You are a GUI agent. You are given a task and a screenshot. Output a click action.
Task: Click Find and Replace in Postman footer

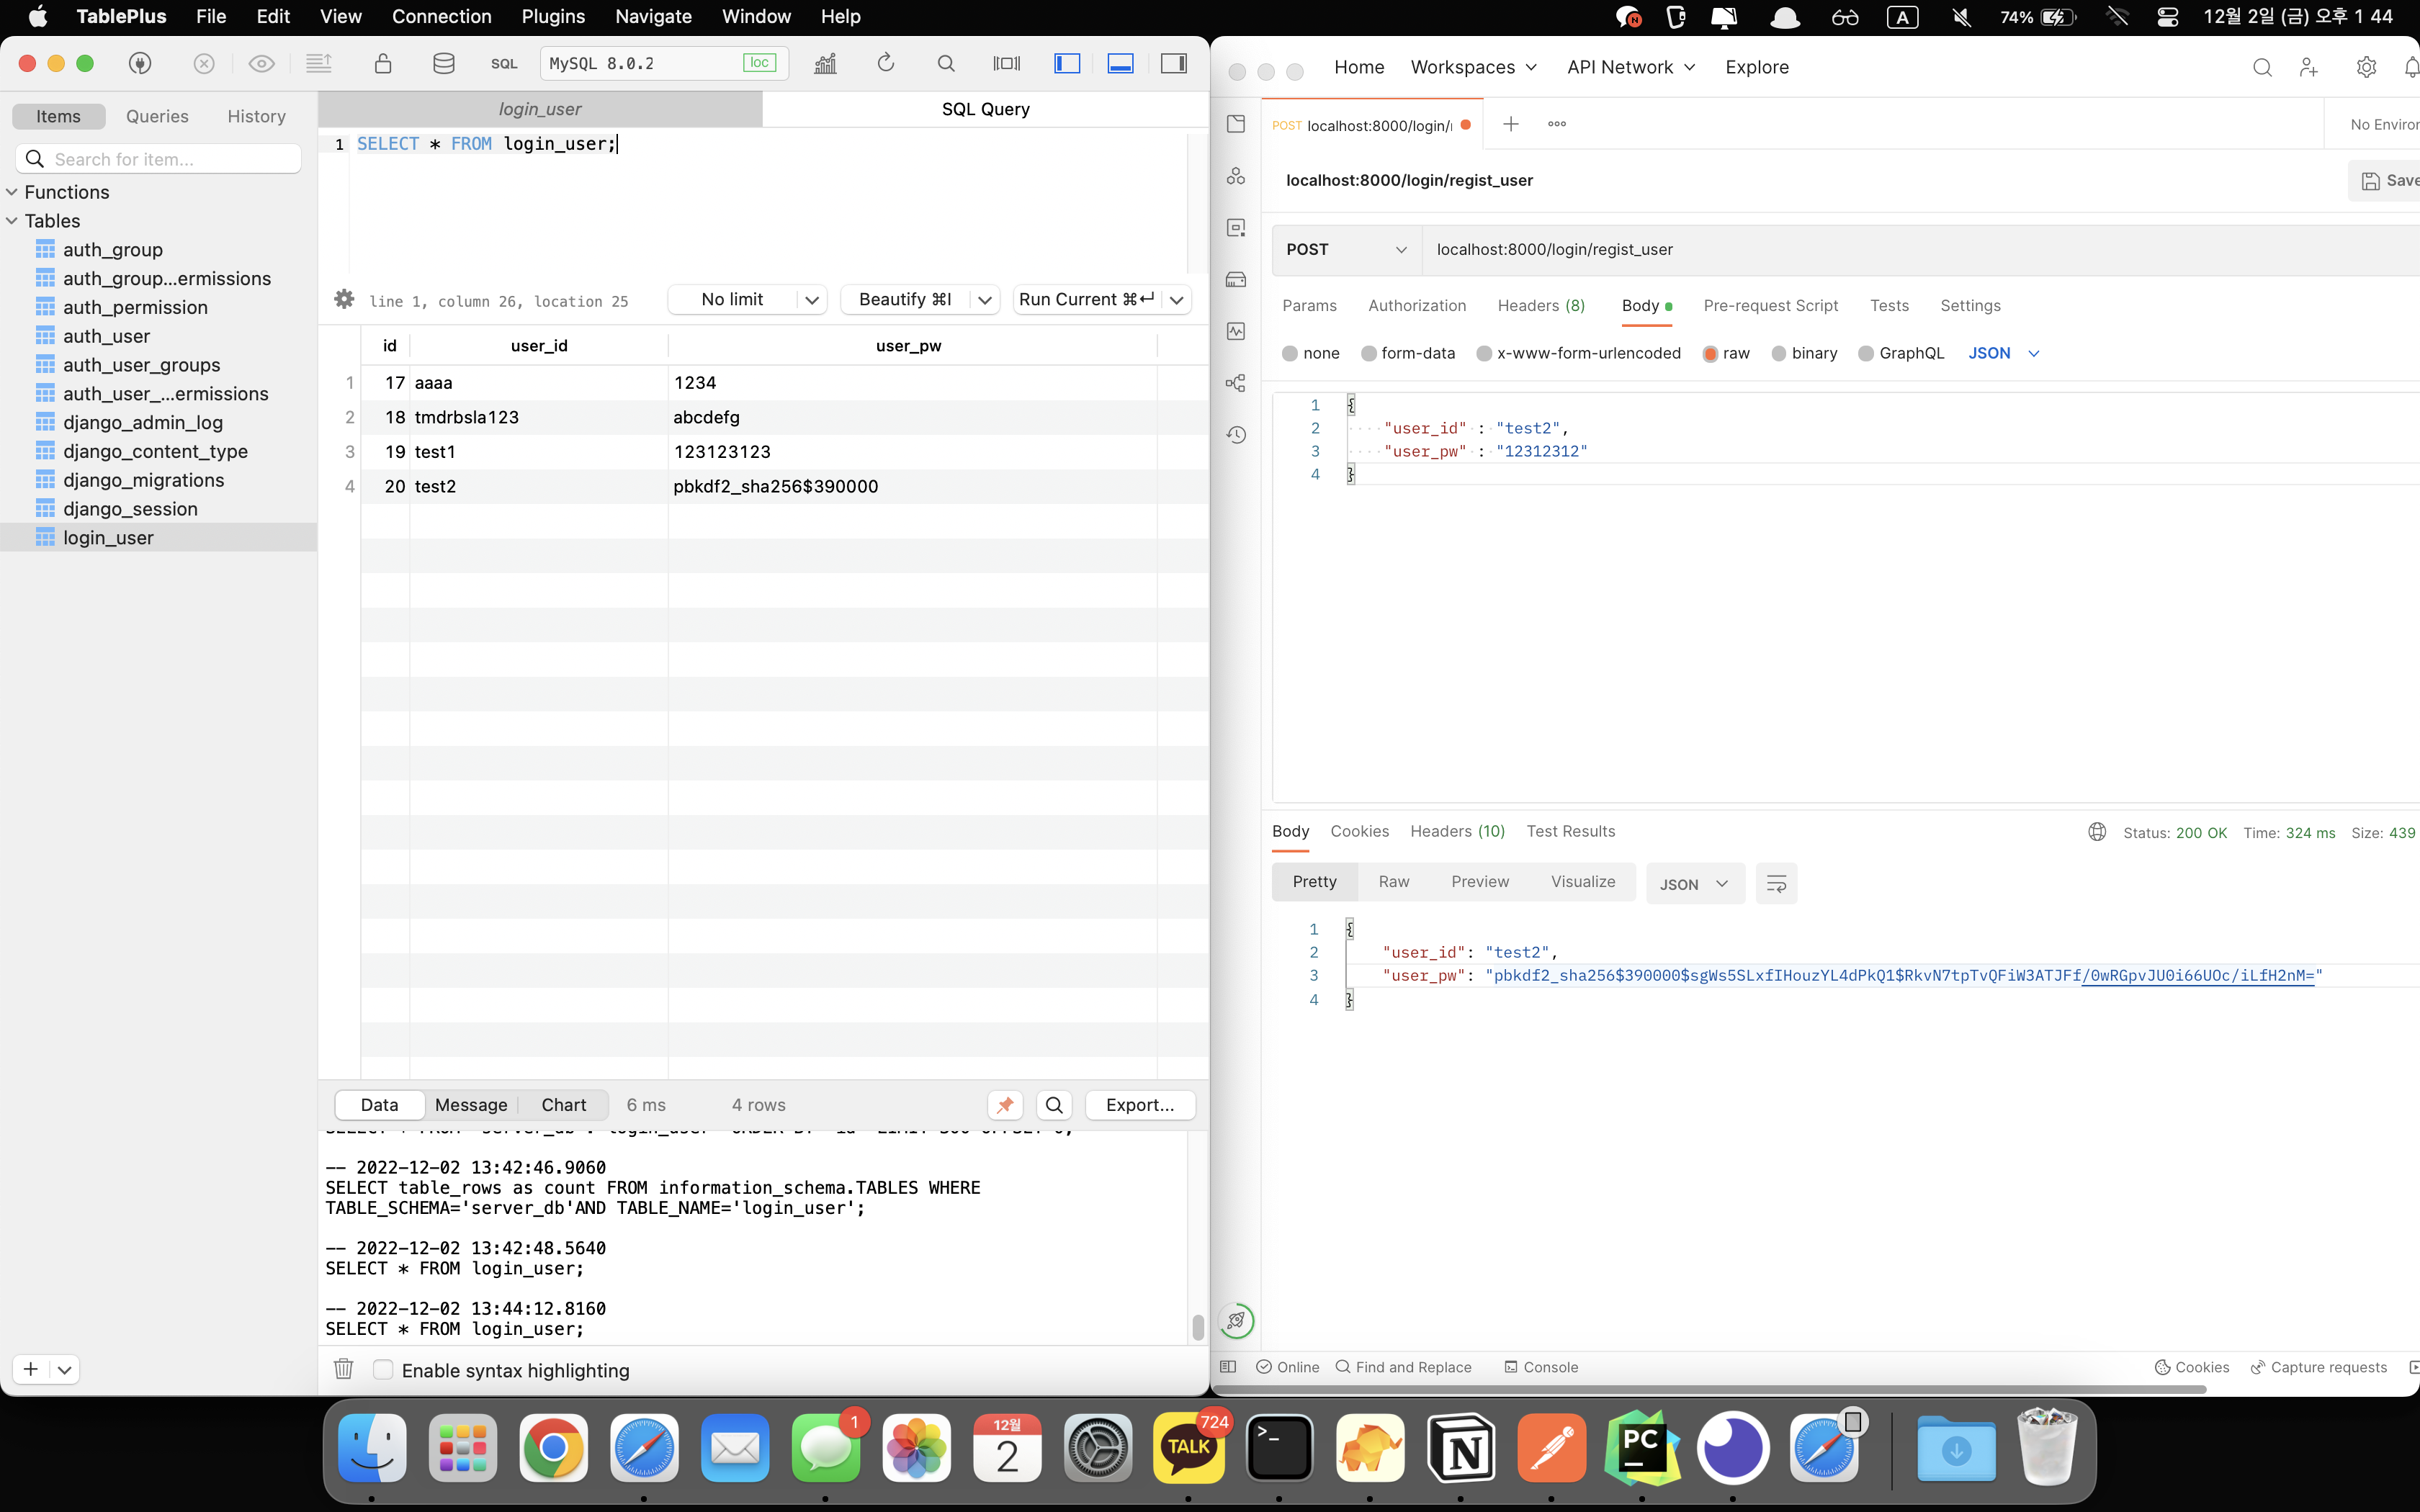[1404, 1367]
